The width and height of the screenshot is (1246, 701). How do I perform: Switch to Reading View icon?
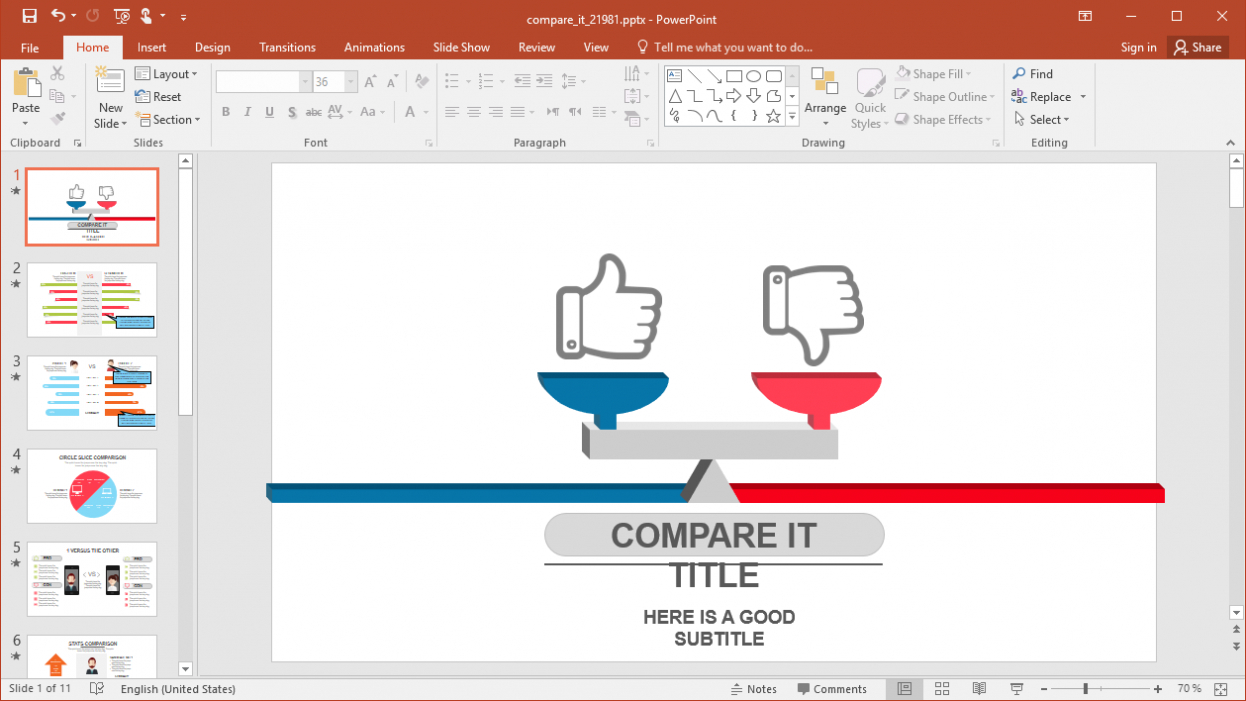click(x=979, y=689)
